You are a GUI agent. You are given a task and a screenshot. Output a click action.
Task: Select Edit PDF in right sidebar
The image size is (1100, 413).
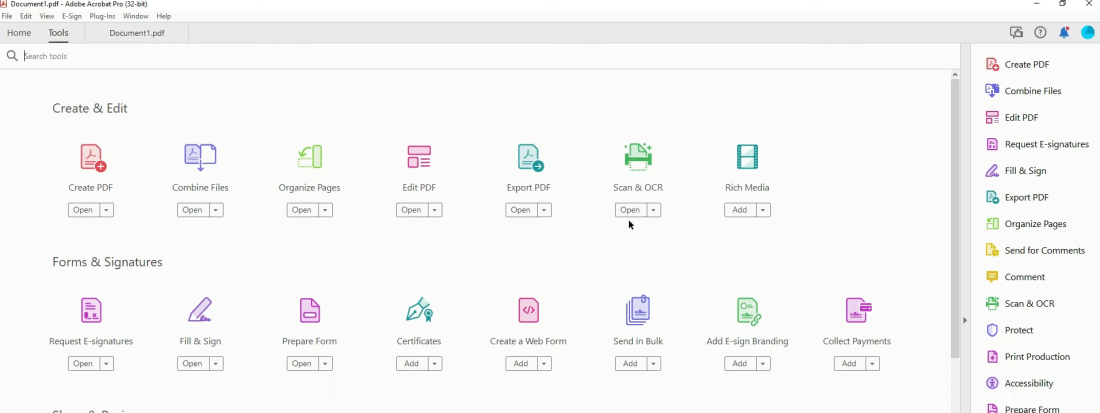pos(1012,118)
